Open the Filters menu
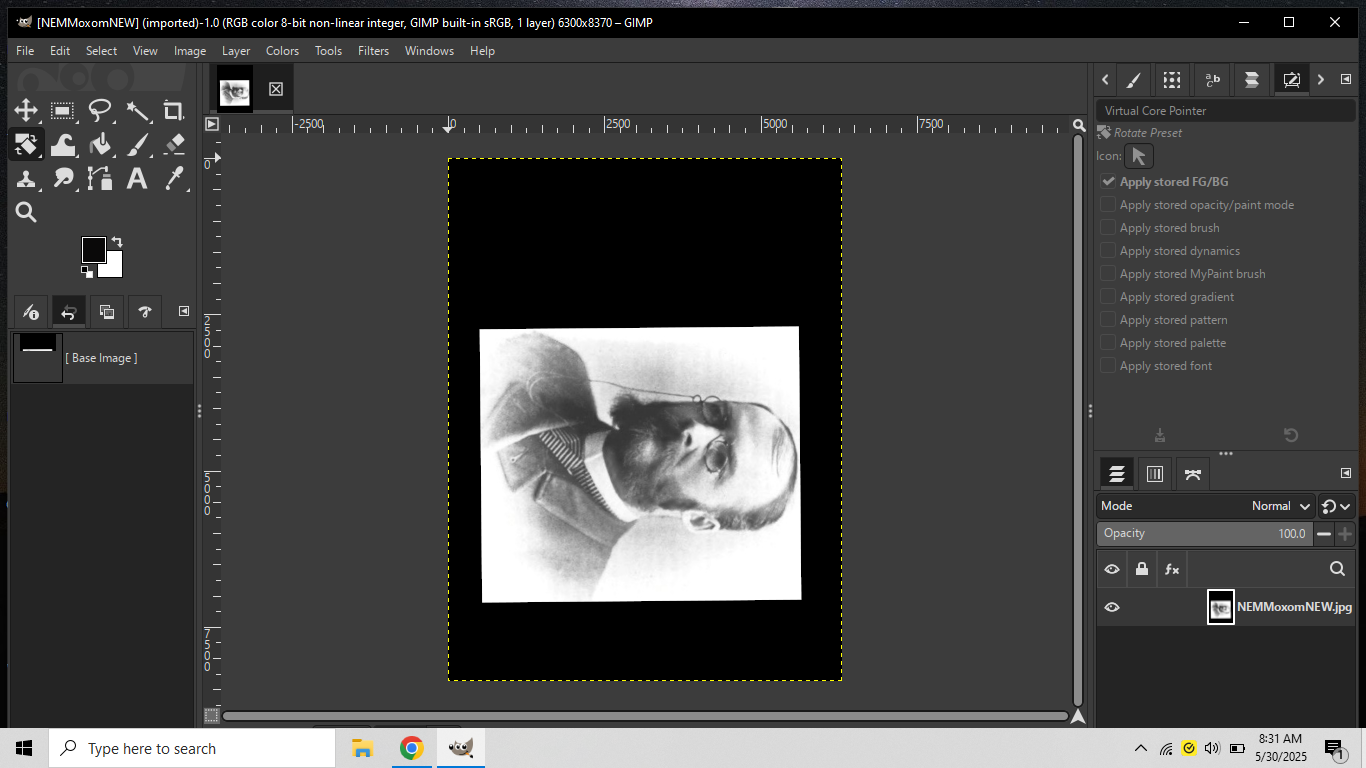 pos(373,51)
